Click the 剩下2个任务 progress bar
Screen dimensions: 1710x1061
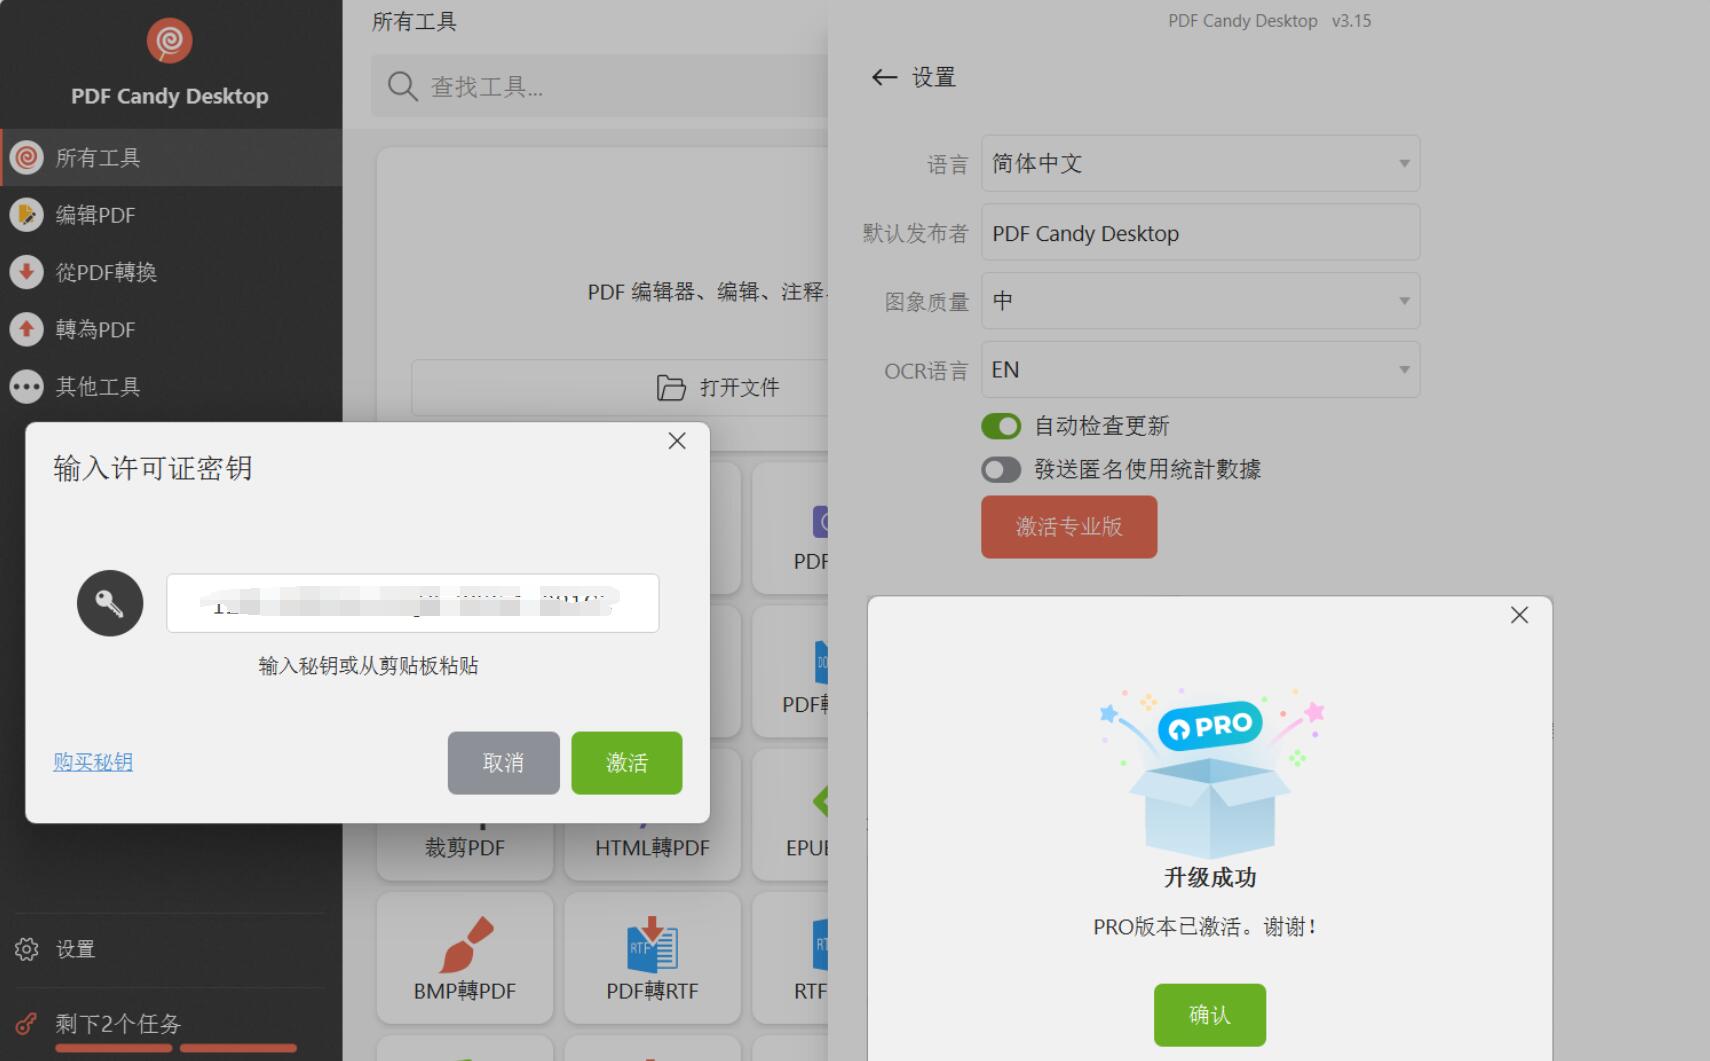175,1047
